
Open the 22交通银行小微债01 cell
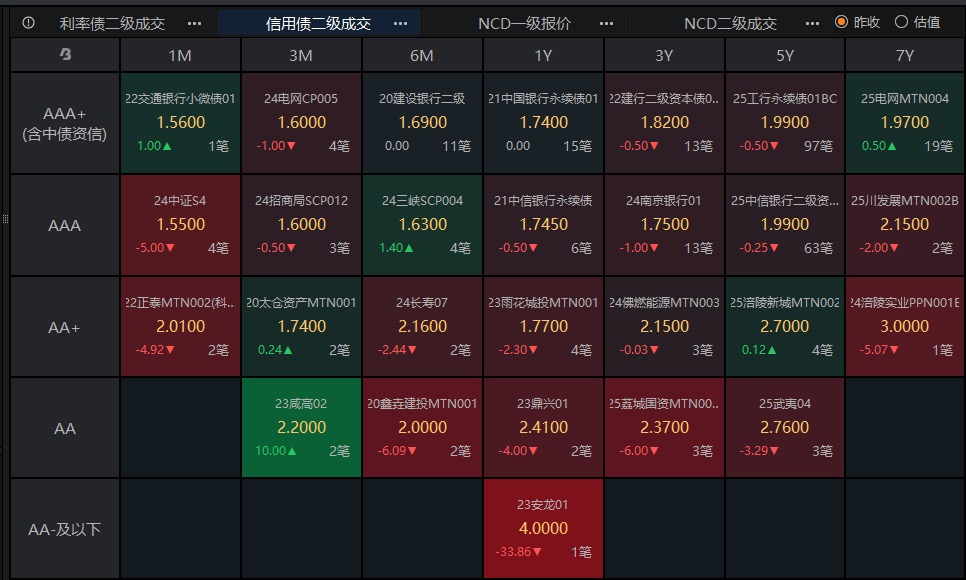(x=181, y=123)
